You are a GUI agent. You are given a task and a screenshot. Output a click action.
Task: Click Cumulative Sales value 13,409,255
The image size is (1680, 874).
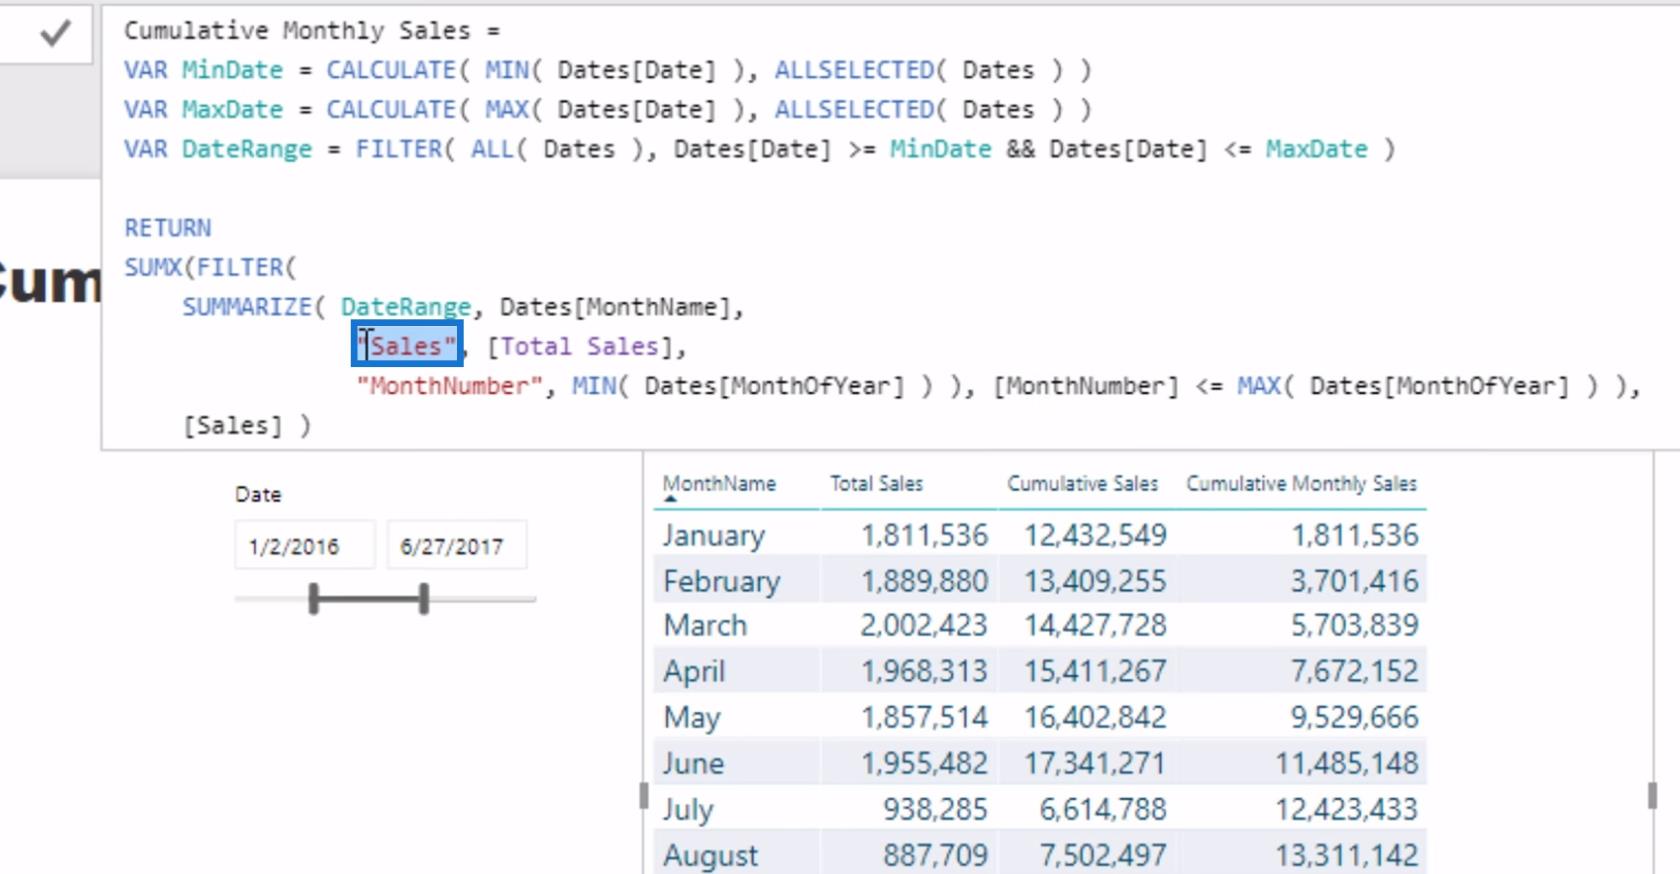1095,582
